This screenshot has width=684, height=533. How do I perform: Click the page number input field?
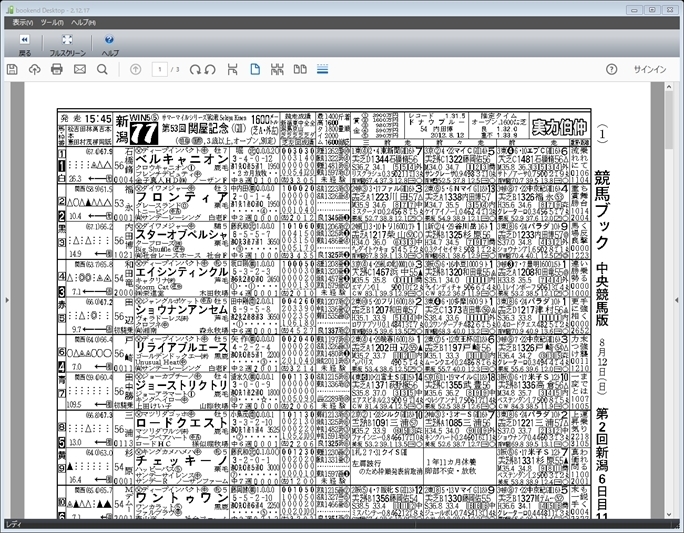pos(160,69)
